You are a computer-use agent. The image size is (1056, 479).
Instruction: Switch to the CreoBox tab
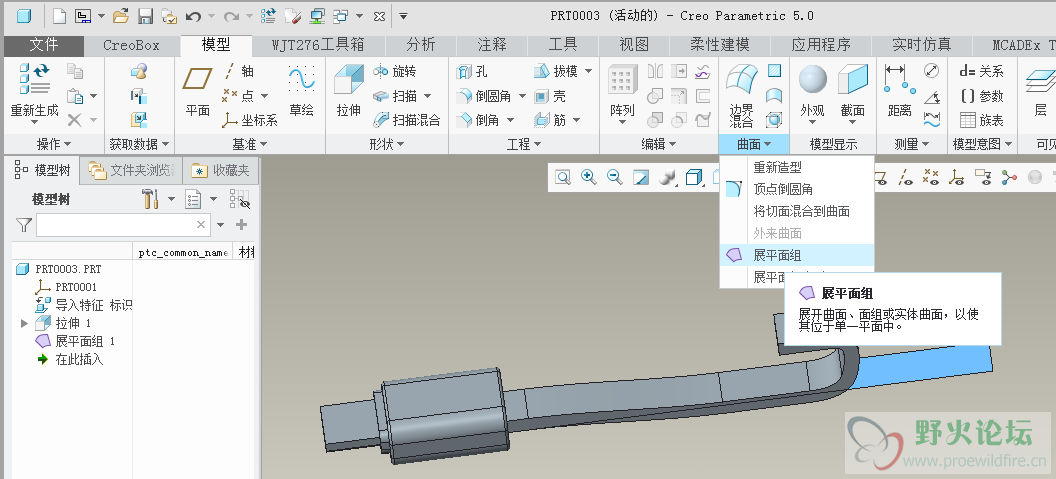tap(131, 46)
